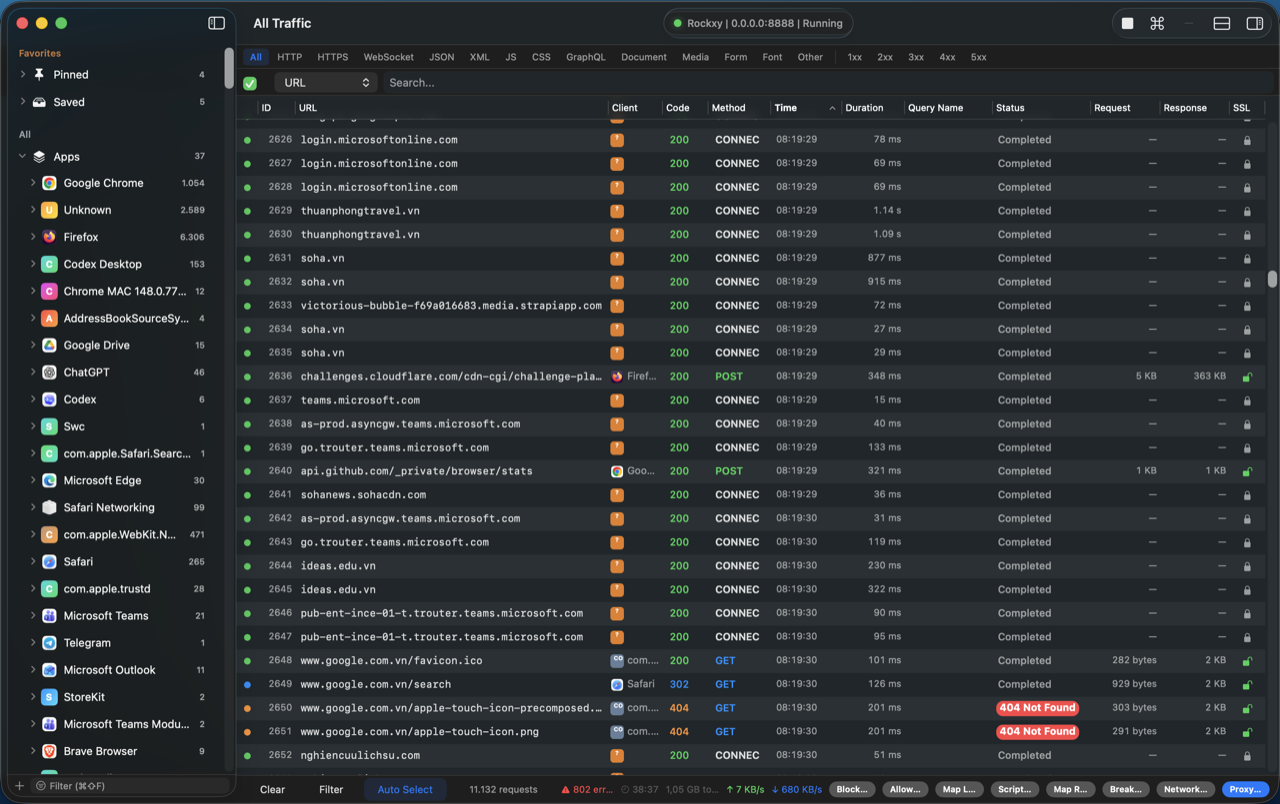Click the Firefox client icon on row 2636
This screenshot has width=1280, height=804.
click(x=617, y=376)
